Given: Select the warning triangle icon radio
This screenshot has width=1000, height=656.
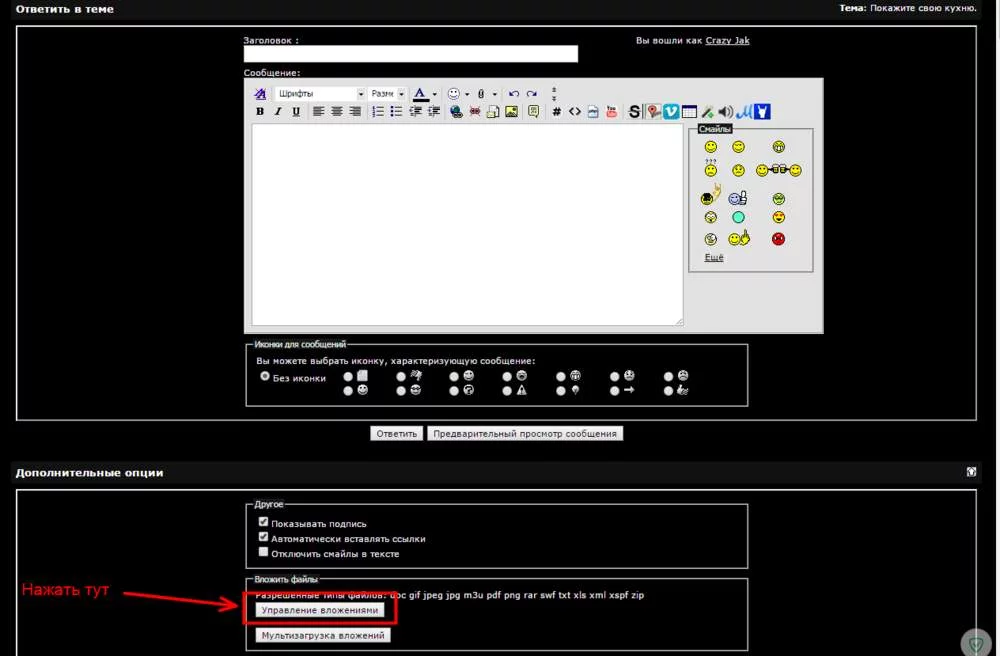Looking at the screenshot, I should point(507,391).
